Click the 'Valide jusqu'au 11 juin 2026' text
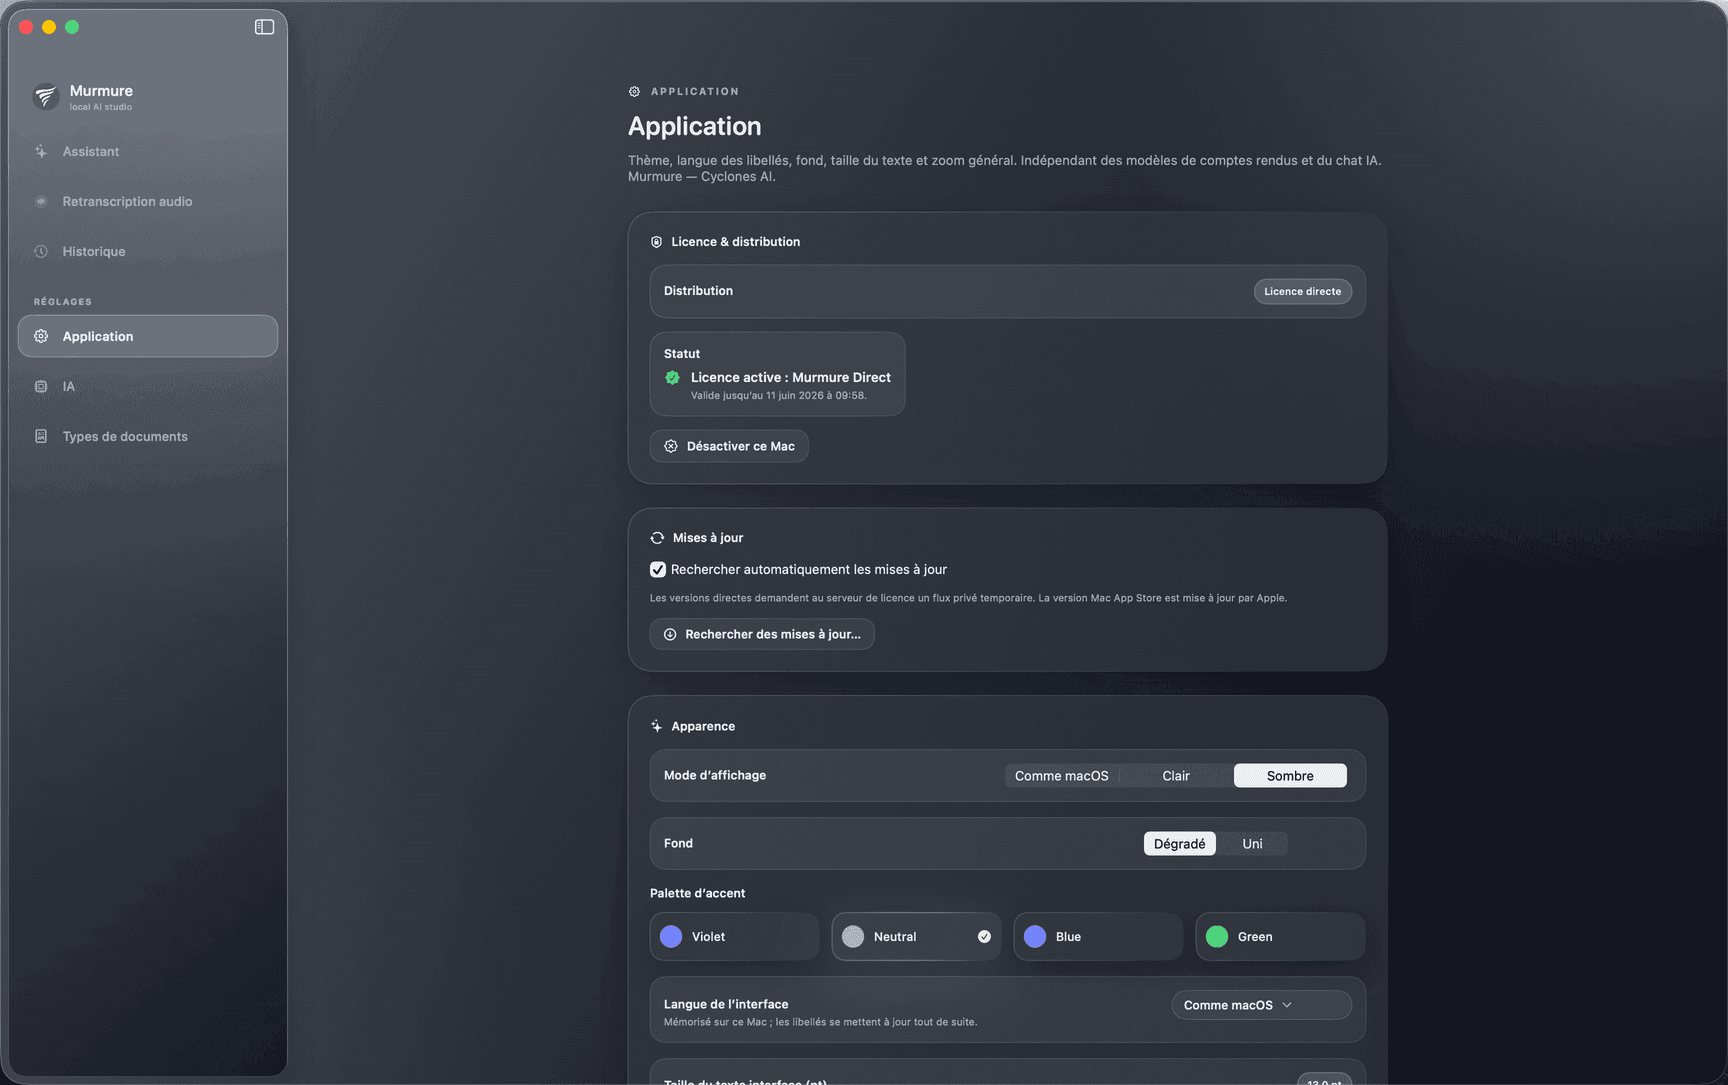Image resolution: width=1728 pixels, height=1085 pixels. coord(779,396)
